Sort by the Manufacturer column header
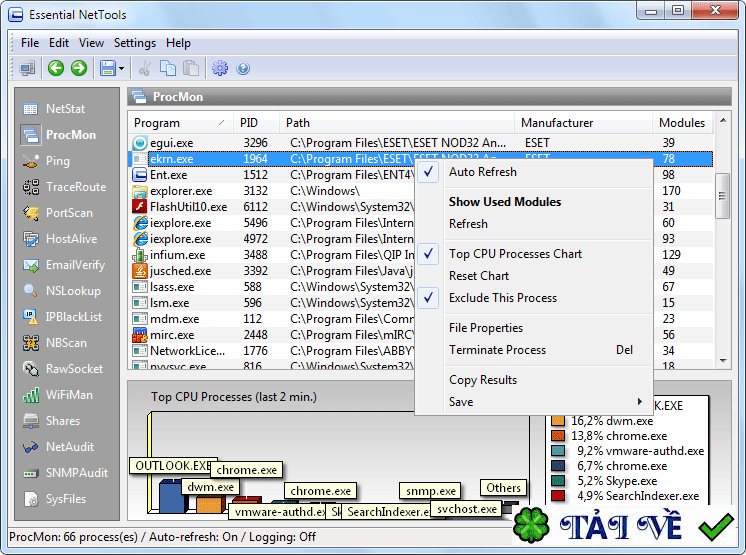 583,123
